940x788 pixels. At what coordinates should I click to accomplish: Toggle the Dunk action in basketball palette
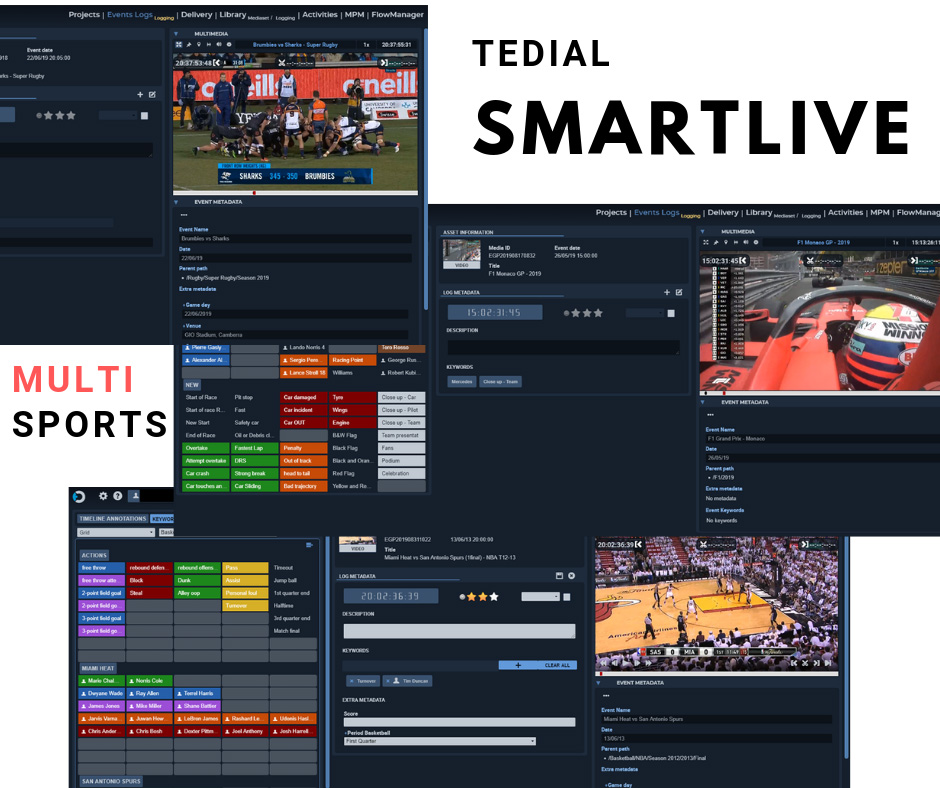(197, 581)
